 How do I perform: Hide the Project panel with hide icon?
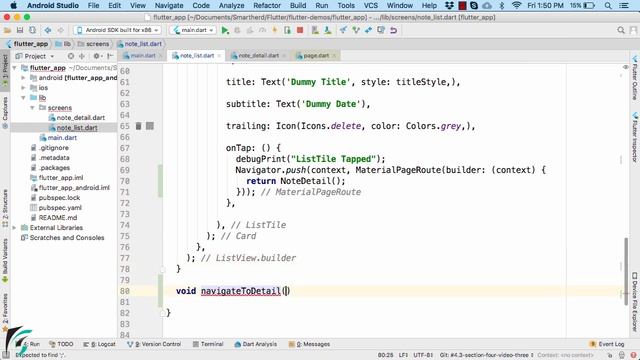pos(110,56)
